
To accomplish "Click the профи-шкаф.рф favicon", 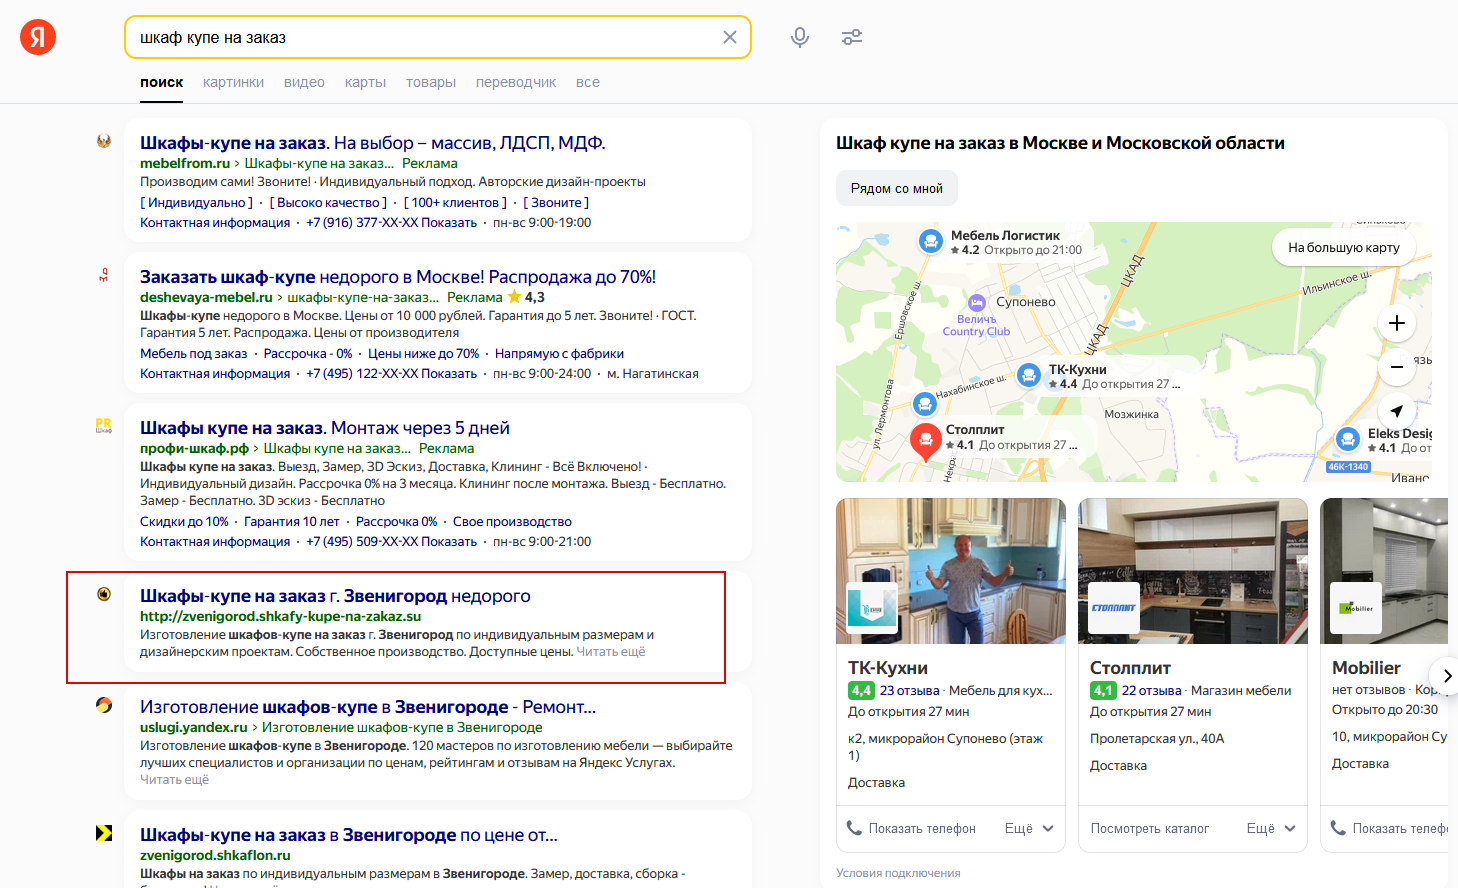I will coord(104,426).
